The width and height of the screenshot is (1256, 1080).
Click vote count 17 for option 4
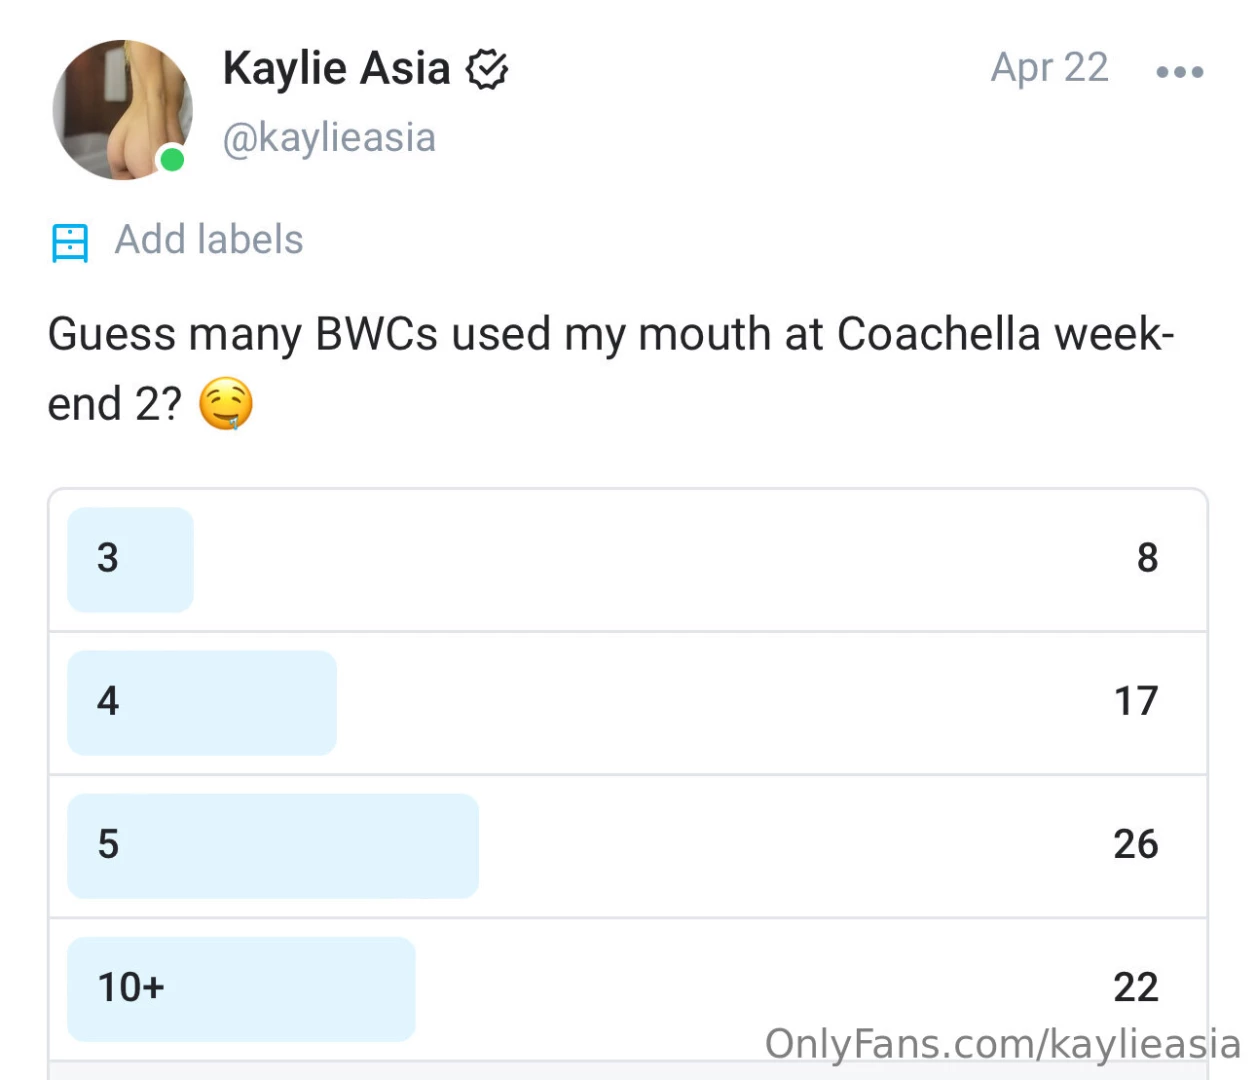1136,701
